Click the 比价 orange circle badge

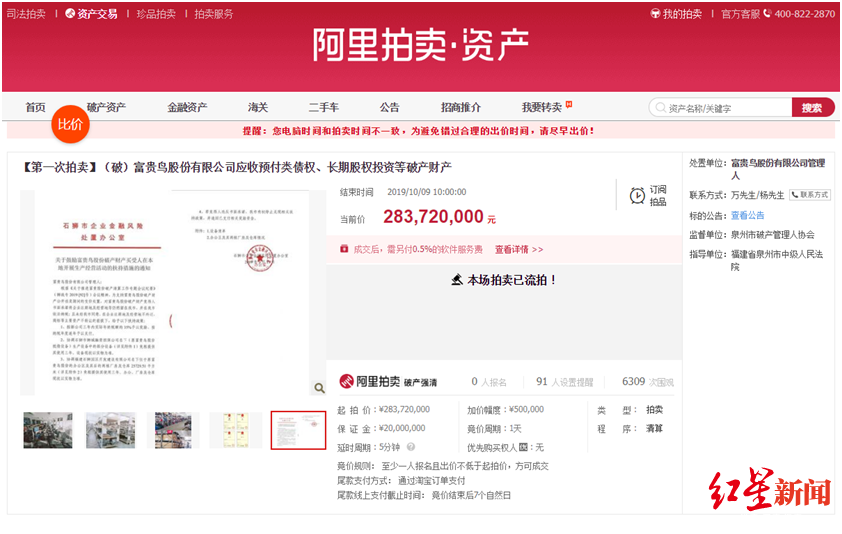tap(70, 124)
